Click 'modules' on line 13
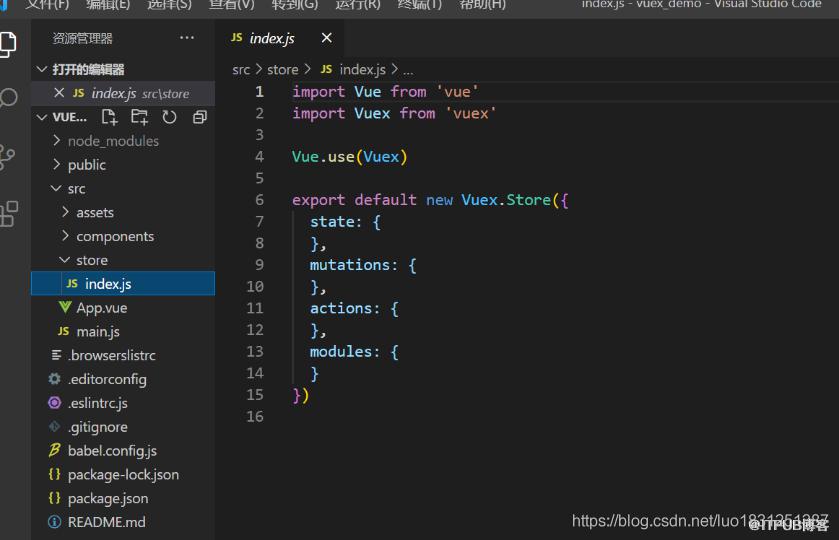Screen dimensions: 839x540 coord(341,352)
